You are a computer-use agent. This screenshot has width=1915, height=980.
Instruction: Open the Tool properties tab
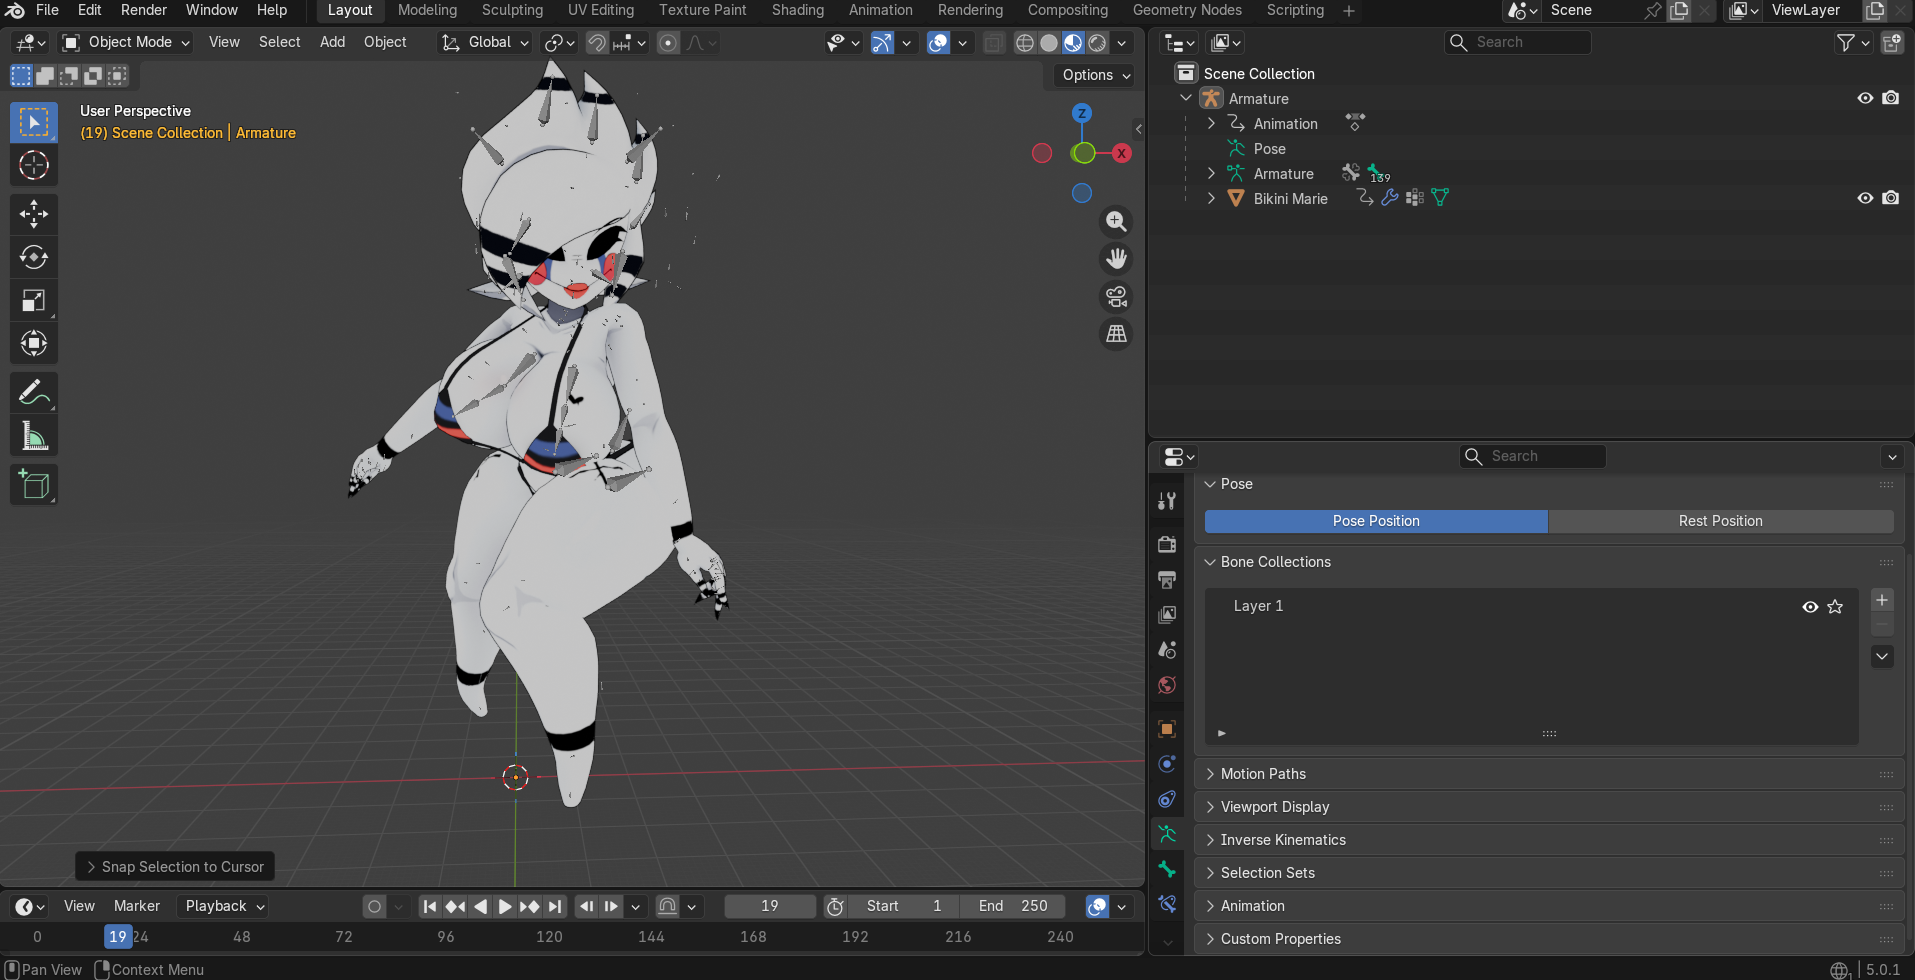tap(1167, 501)
